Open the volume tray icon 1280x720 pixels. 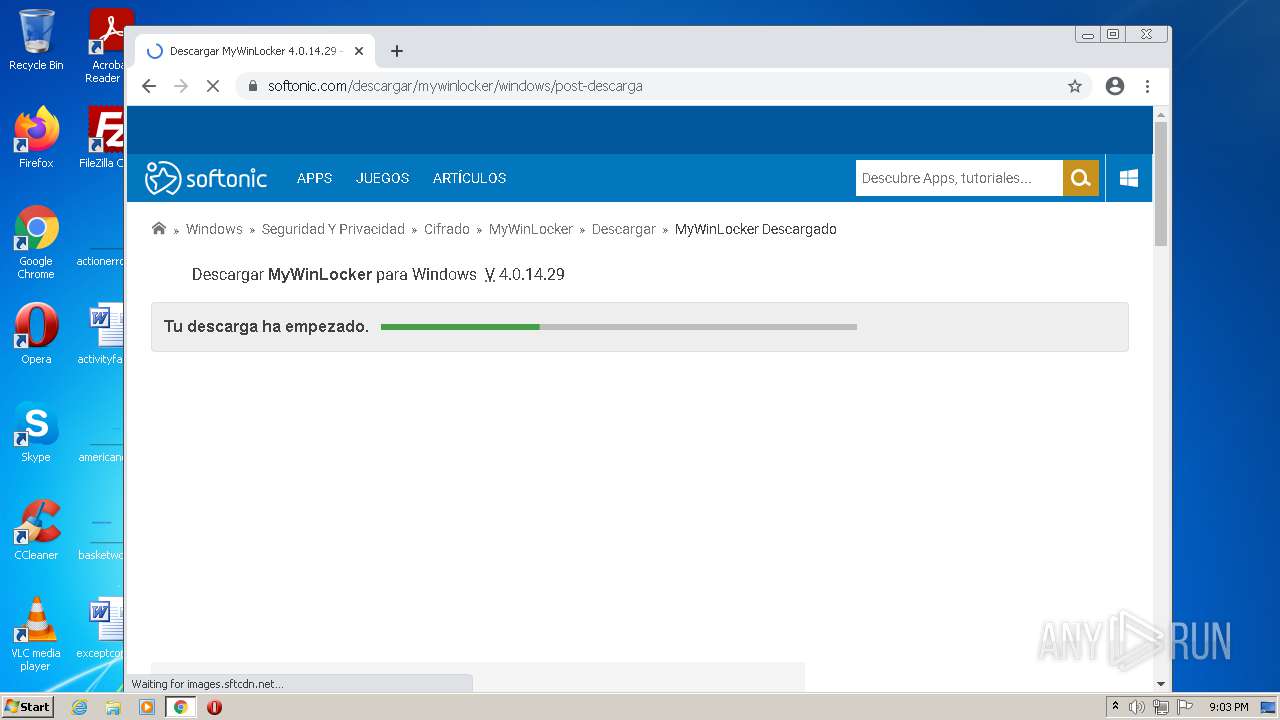(1137, 707)
